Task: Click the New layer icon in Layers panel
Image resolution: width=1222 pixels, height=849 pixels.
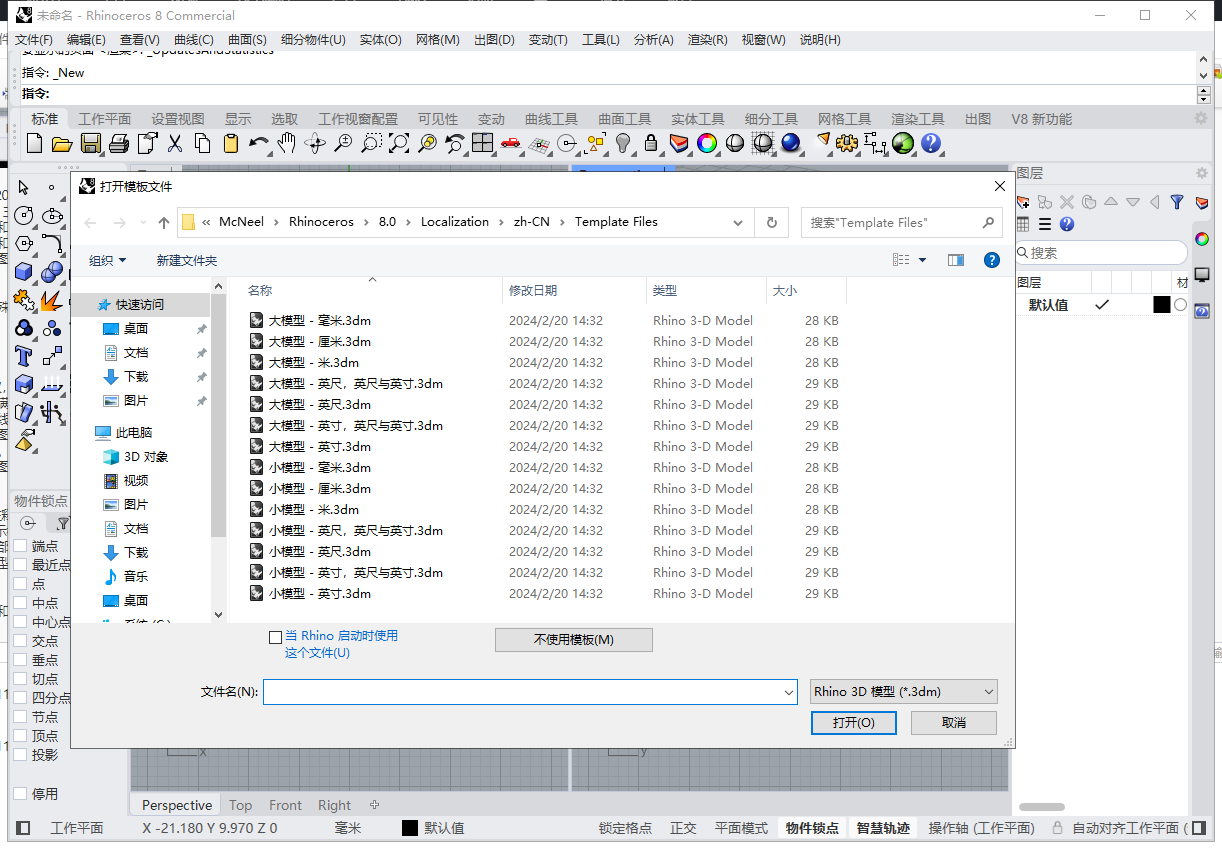Action: coord(1023,201)
